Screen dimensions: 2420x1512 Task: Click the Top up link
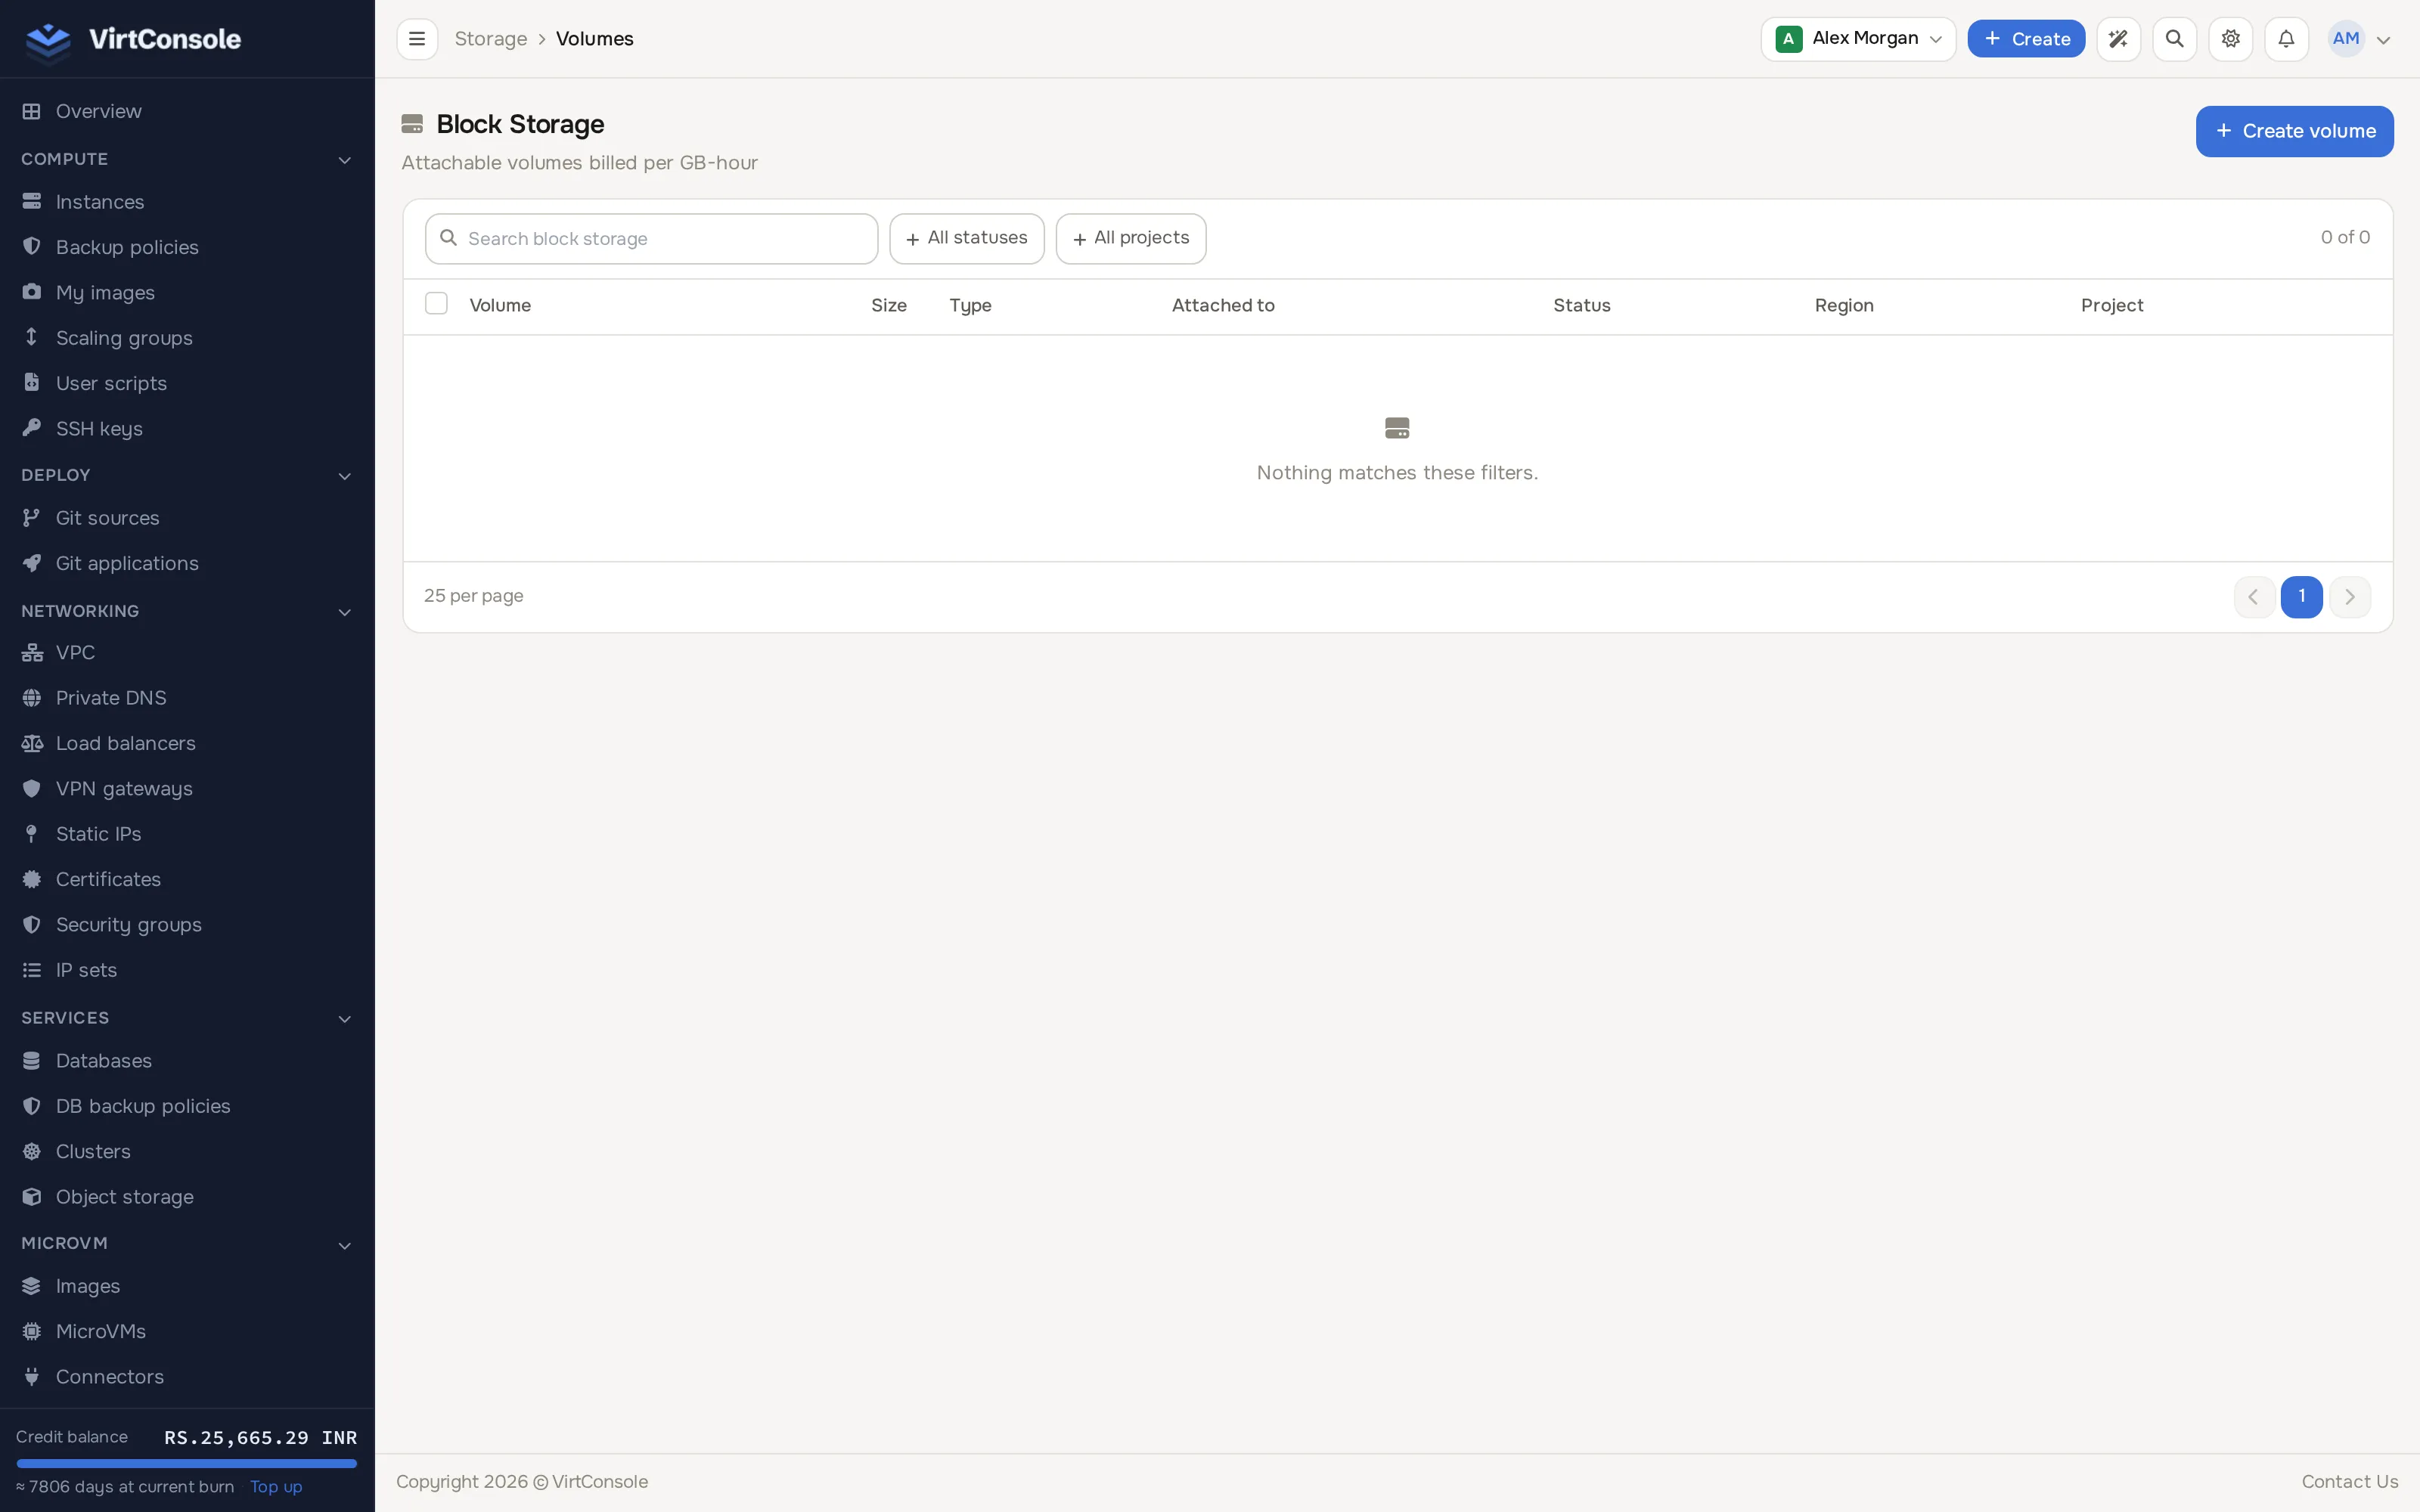(276, 1486)
